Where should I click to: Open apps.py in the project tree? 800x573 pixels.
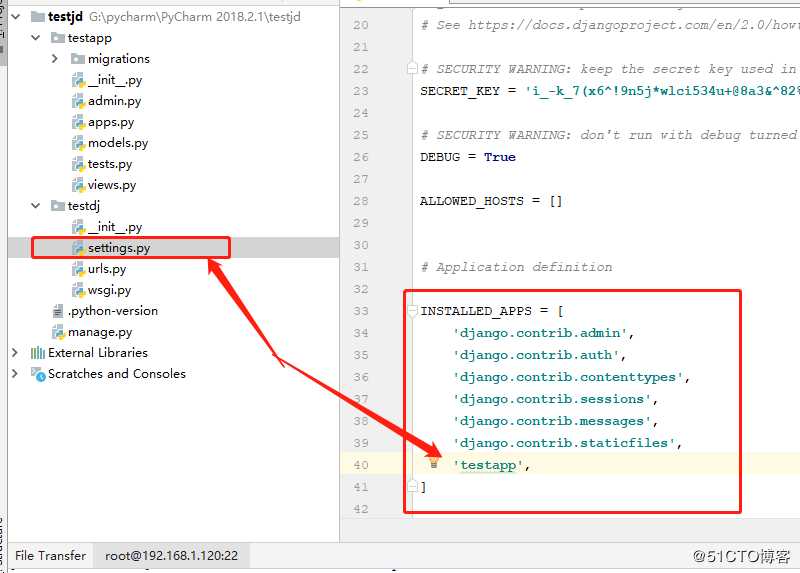point(111,122)
